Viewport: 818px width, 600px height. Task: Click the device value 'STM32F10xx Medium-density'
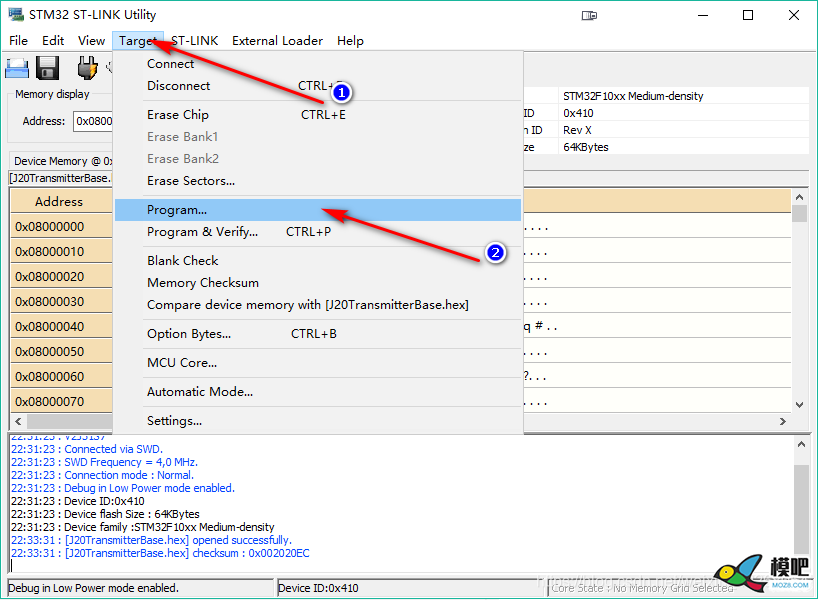[x=633, y=96]
